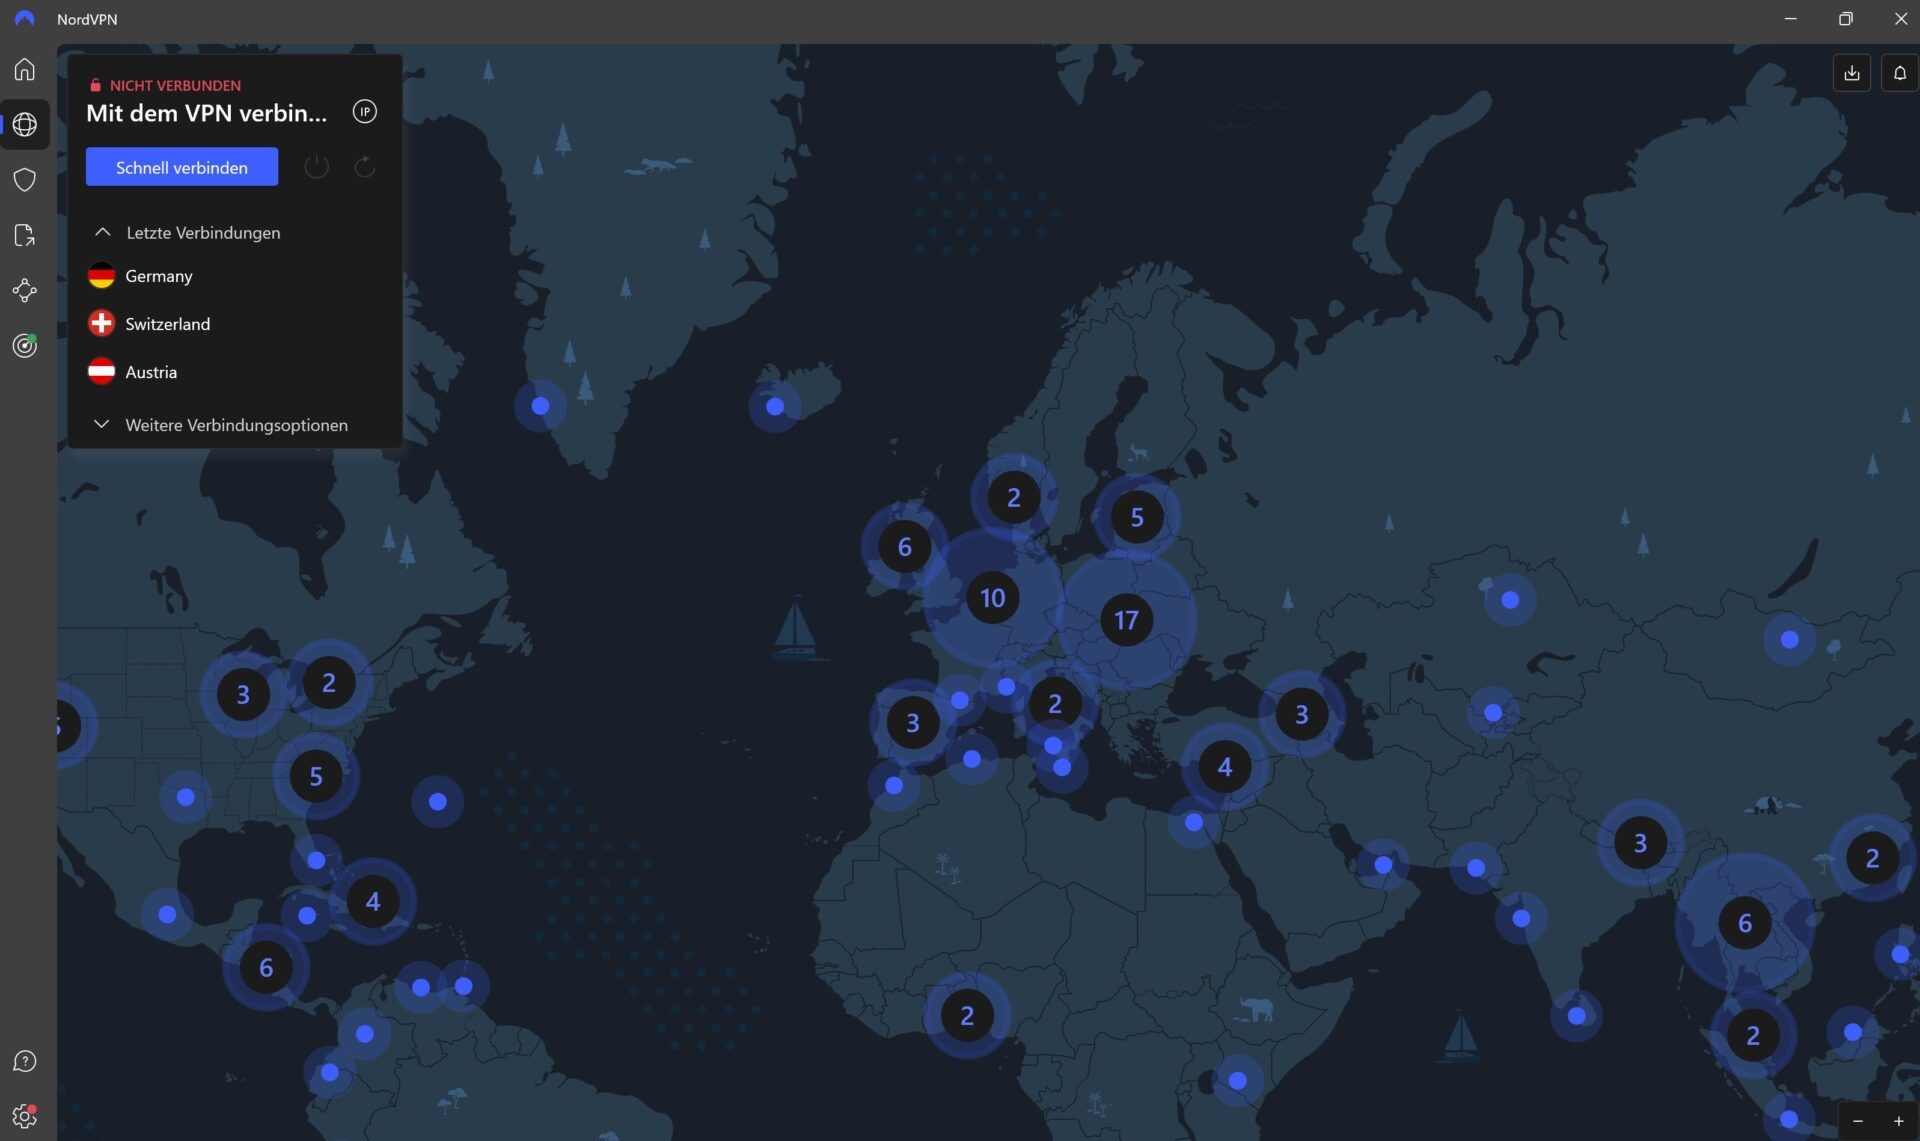
Task: Click the Iberia cluster marker 3
Action: coord(912,722)
